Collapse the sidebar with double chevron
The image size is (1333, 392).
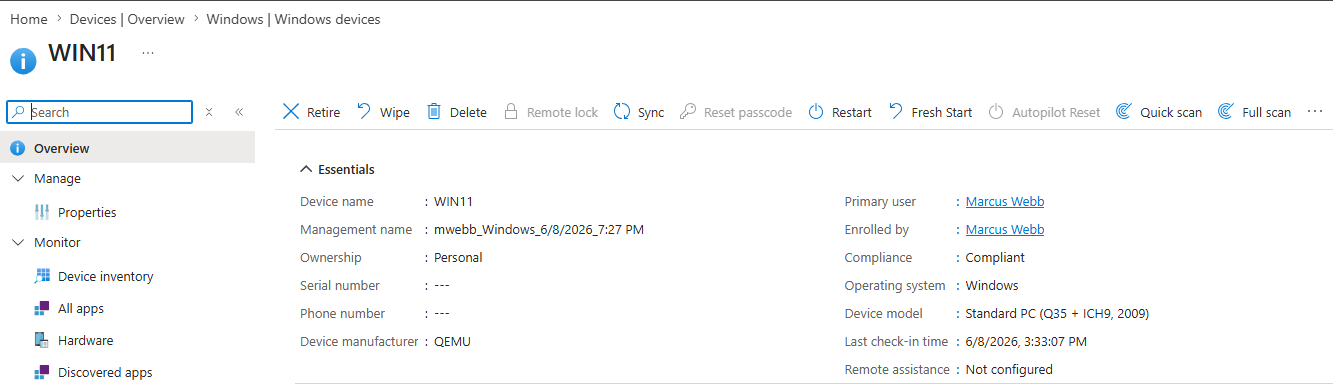239,112
